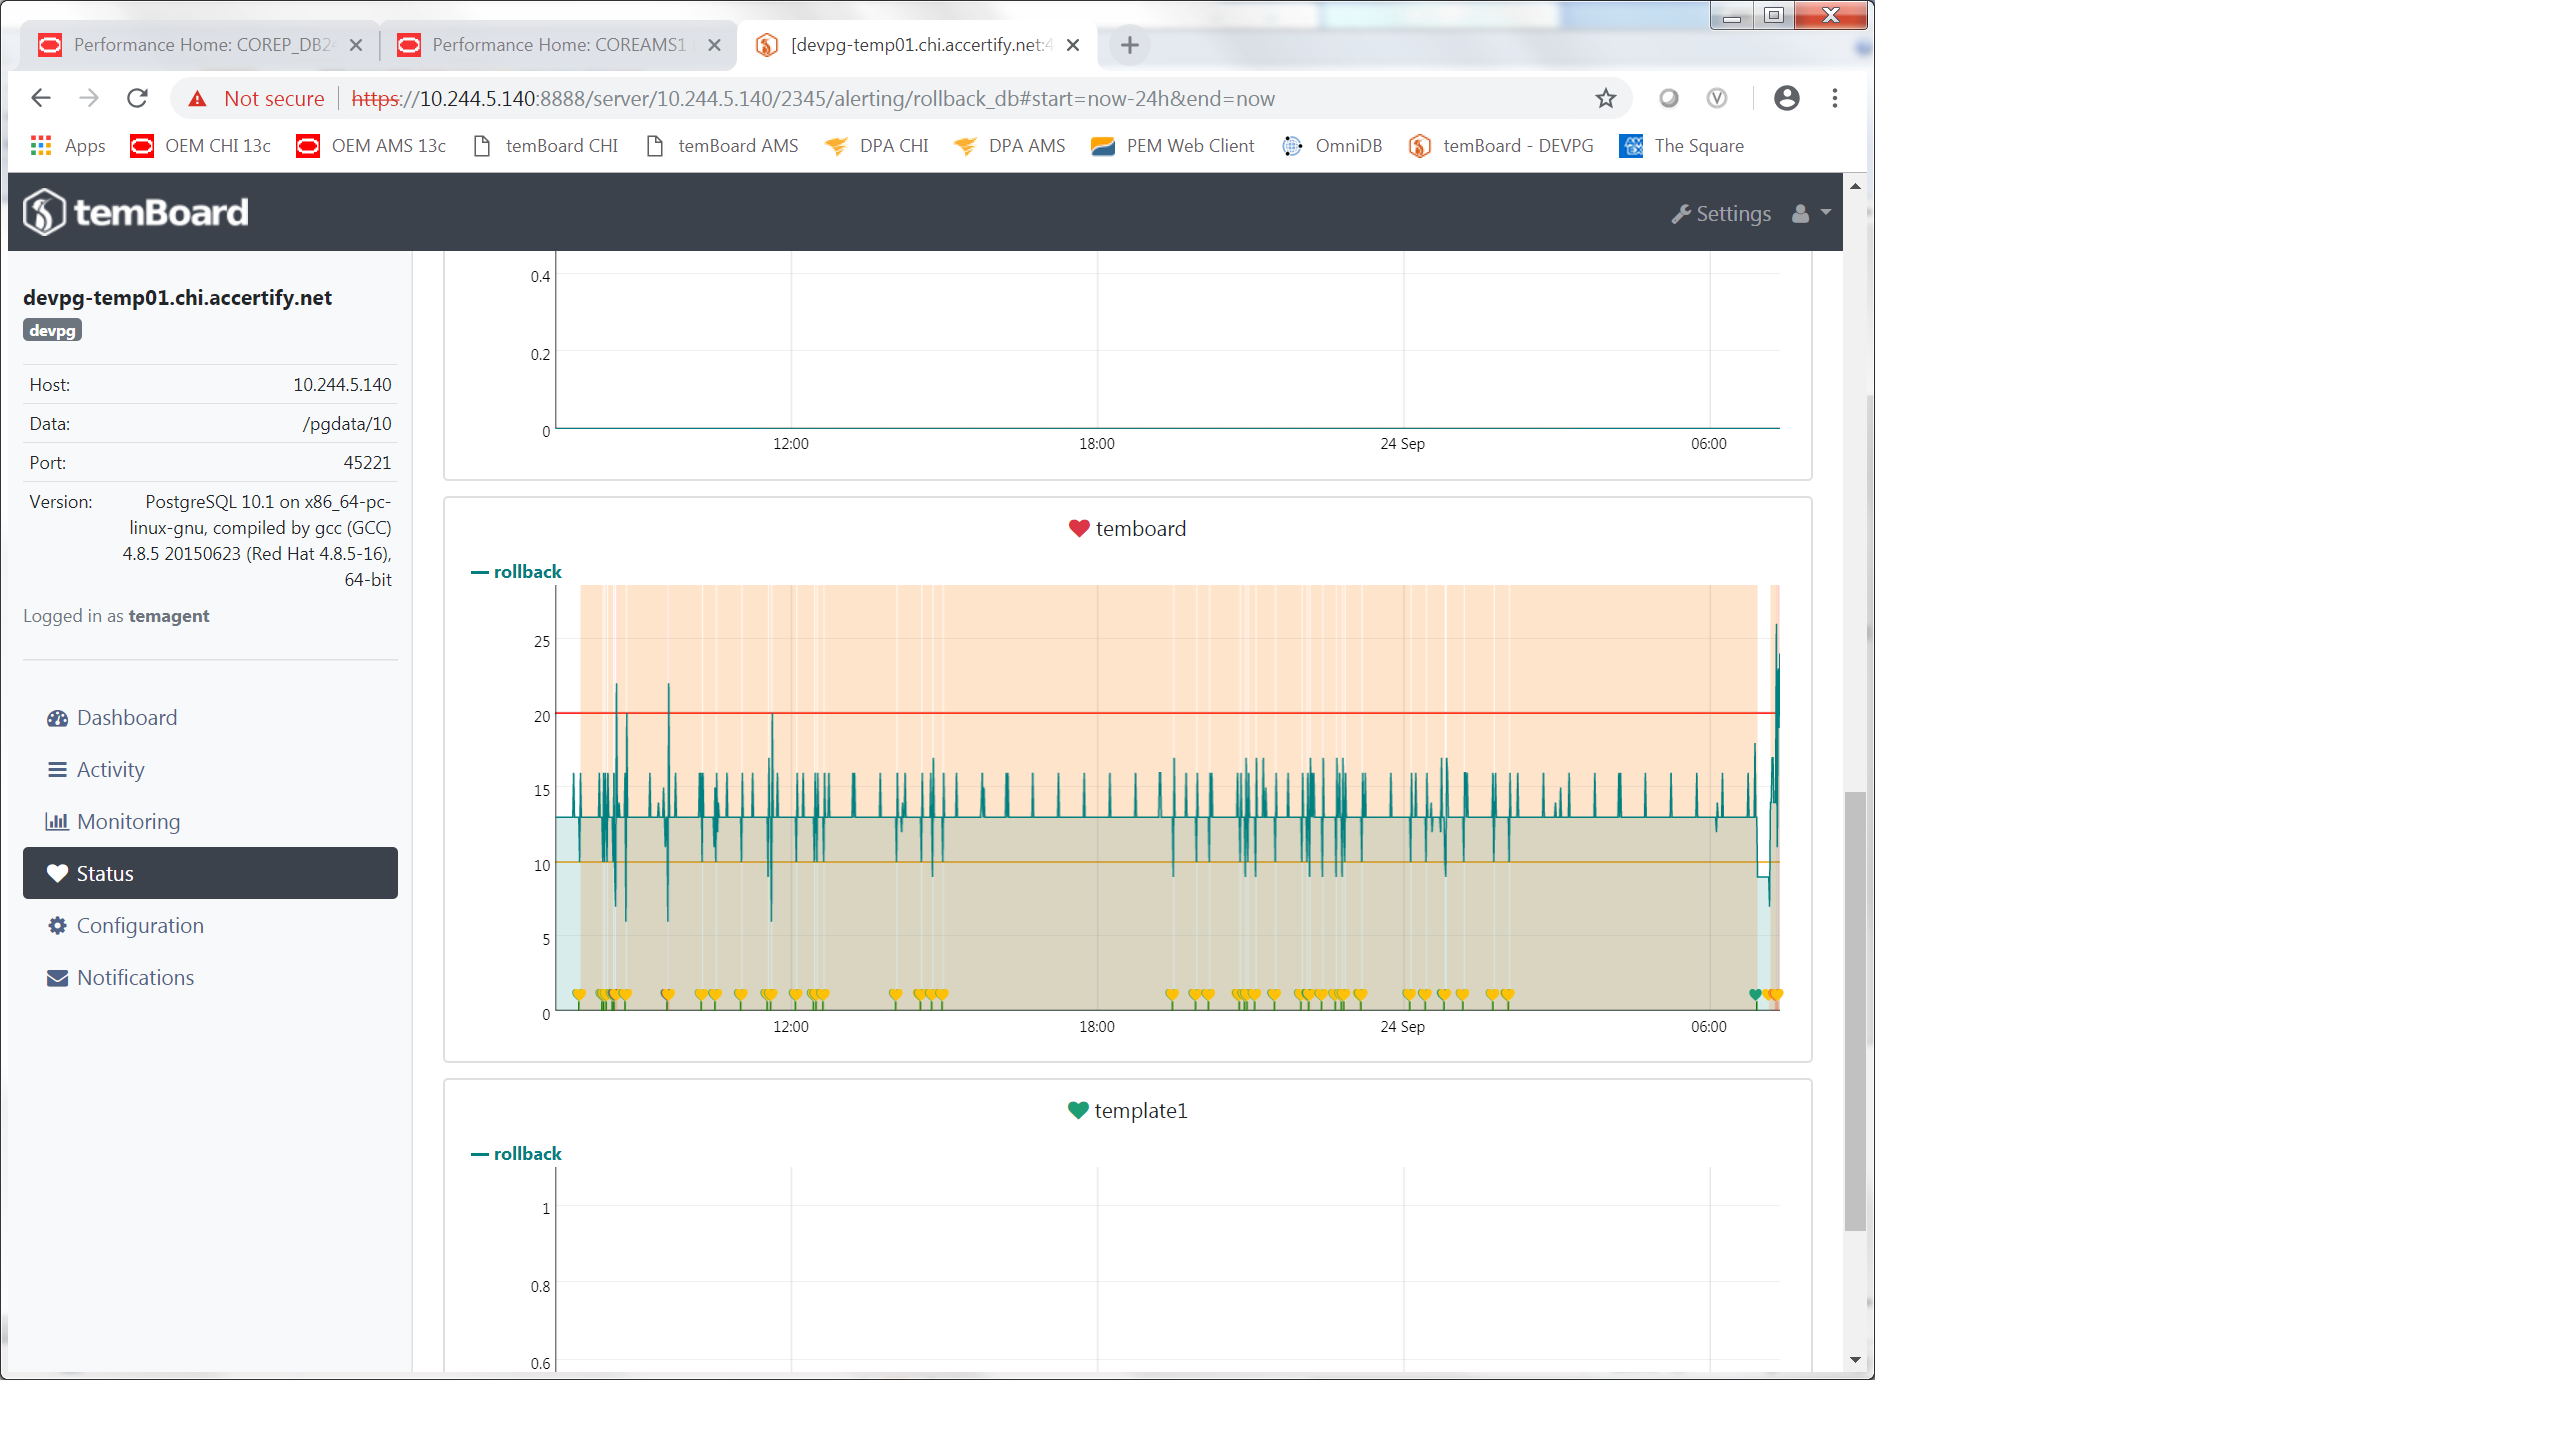
Task: Bookmark this page with the star icon
Action: [1605, 98]
